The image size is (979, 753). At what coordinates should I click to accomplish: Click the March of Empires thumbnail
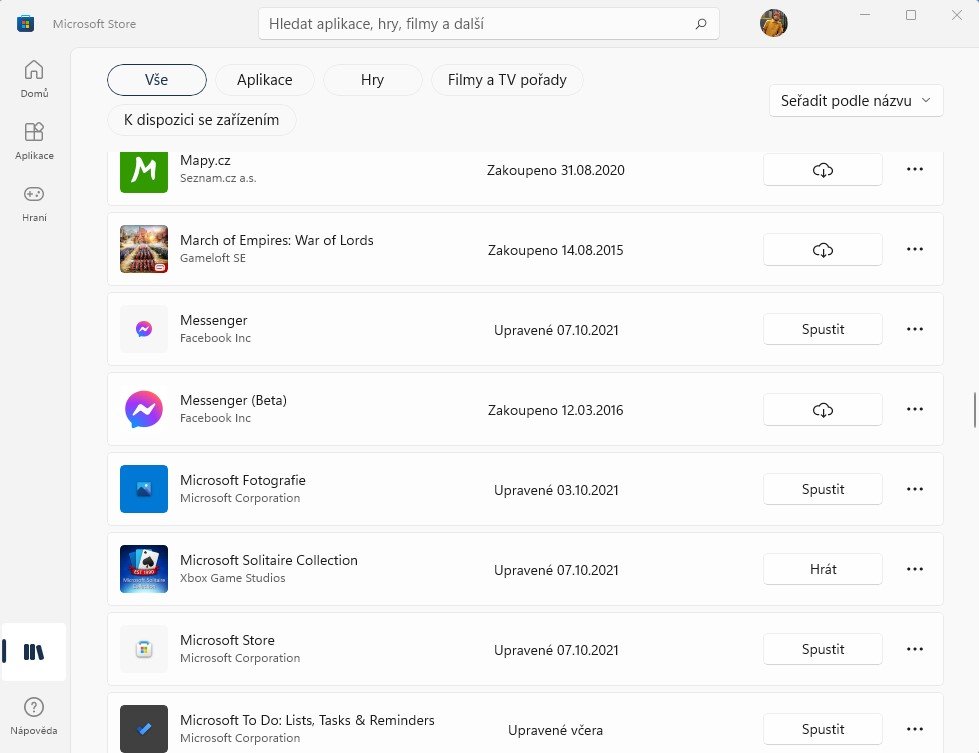point(144,249)
